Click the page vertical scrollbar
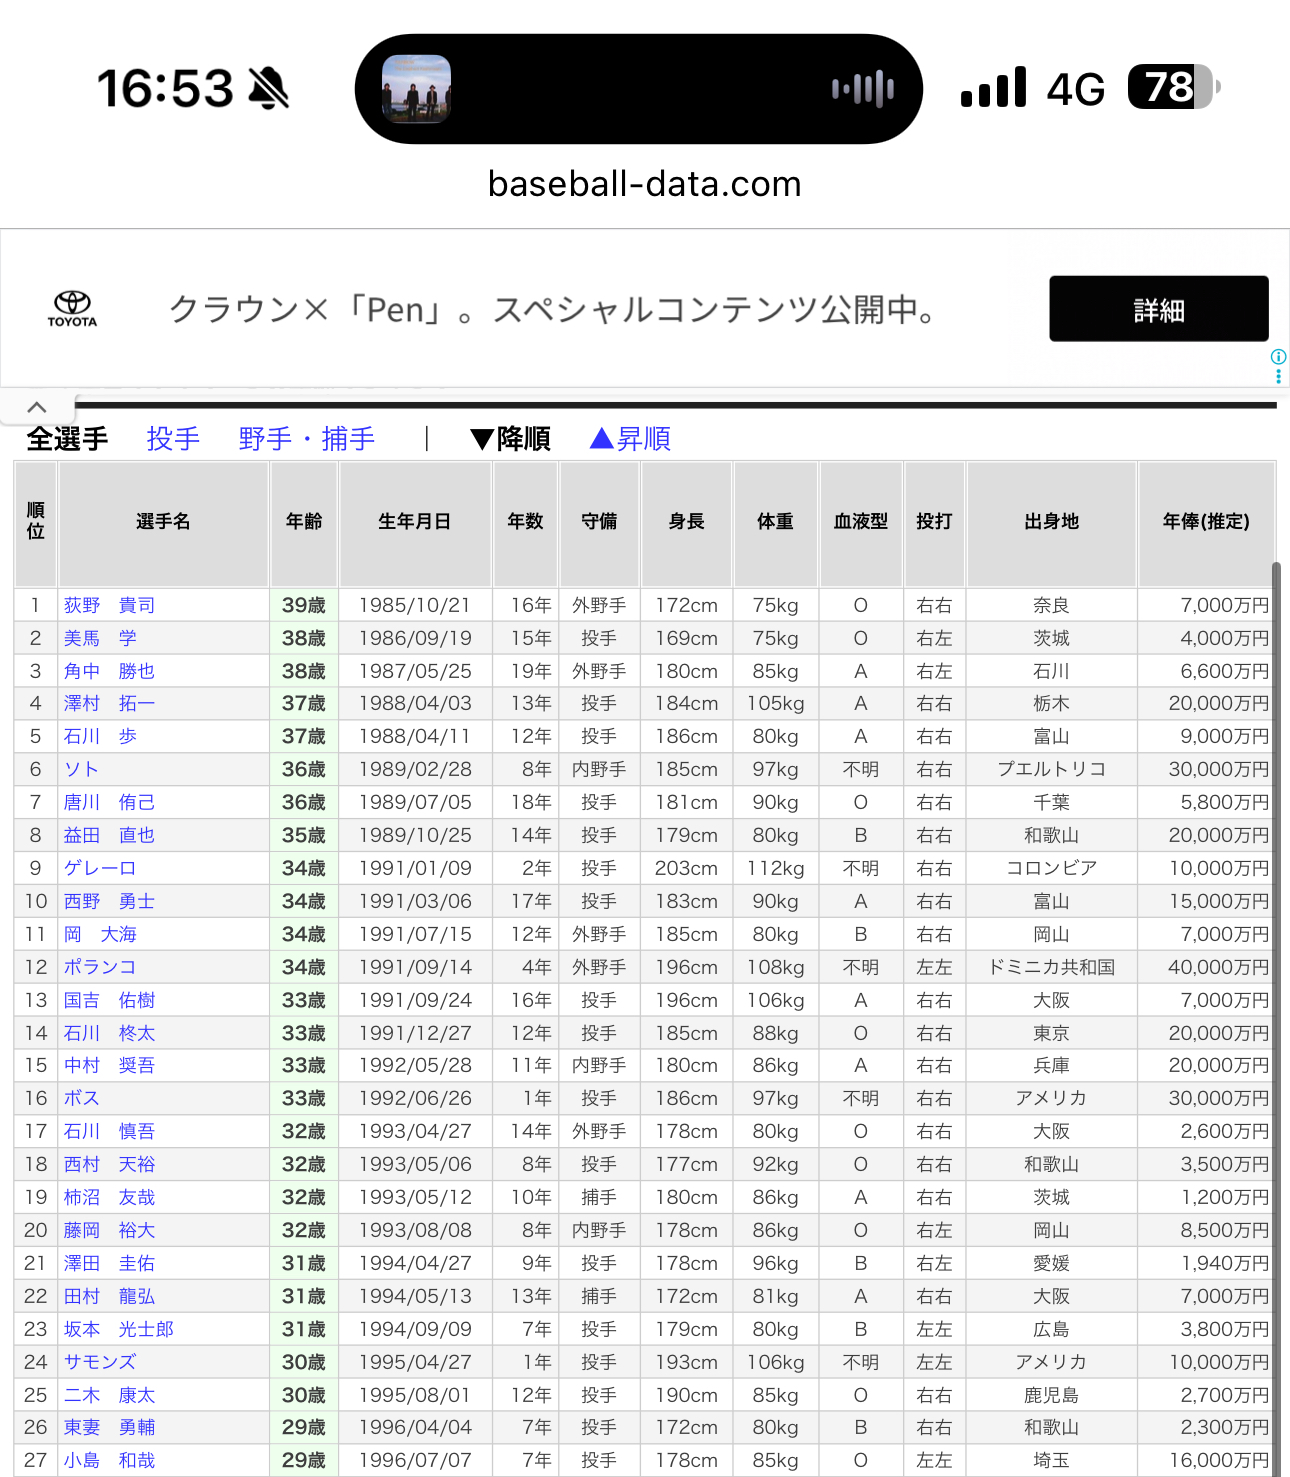1290x1477 pixels. (1276, 1019)
